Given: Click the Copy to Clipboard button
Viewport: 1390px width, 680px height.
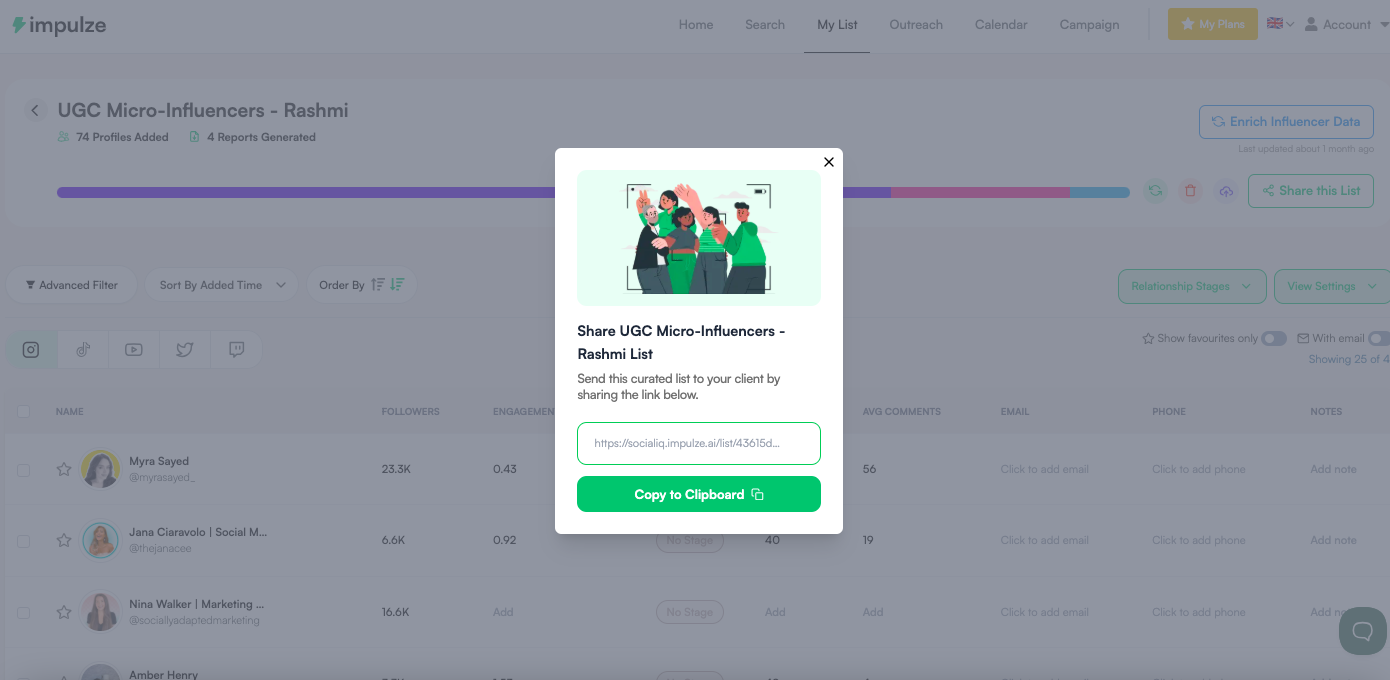Looking at the screenshot, I should (699, 494).
